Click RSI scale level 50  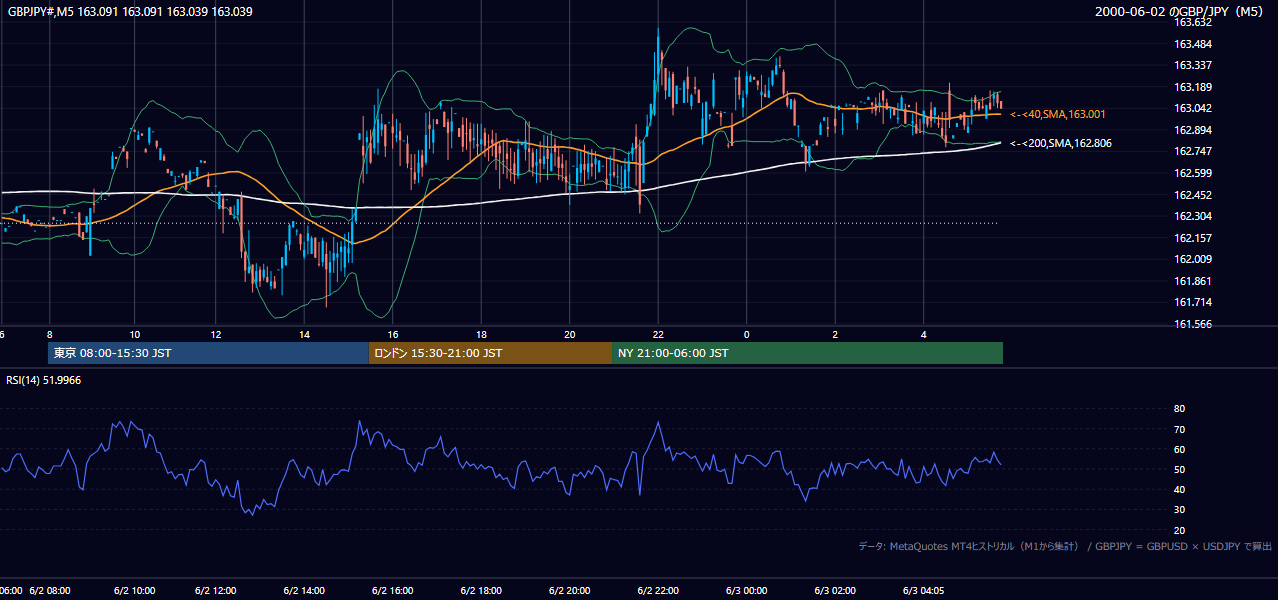point(1179,469)
